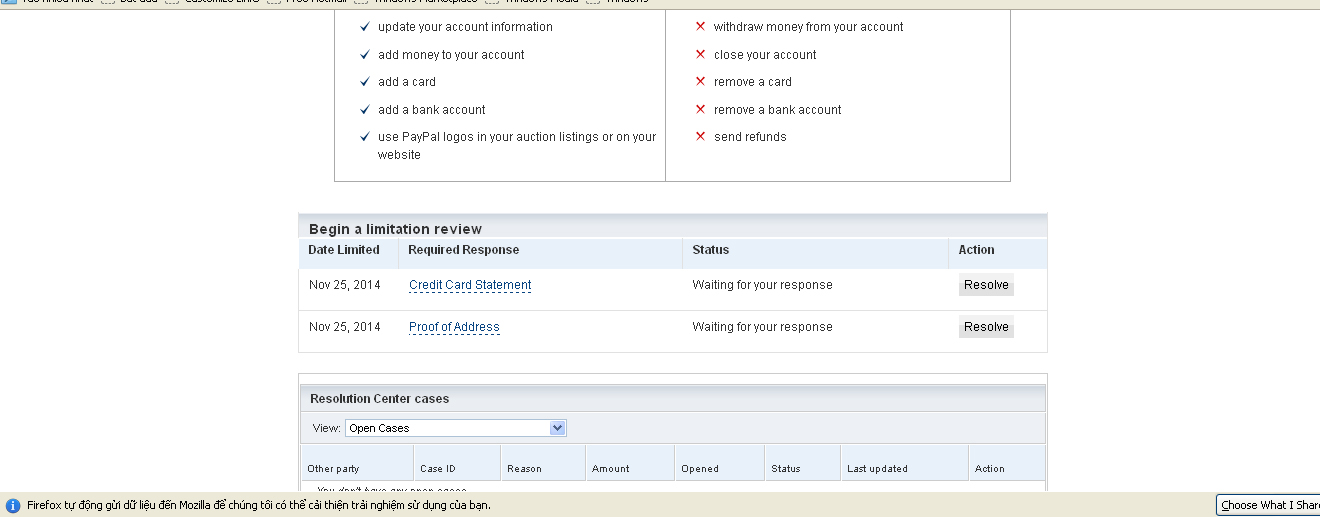
Task: Expand the View dropdown showing Open Cases
Action: point(557,428)
